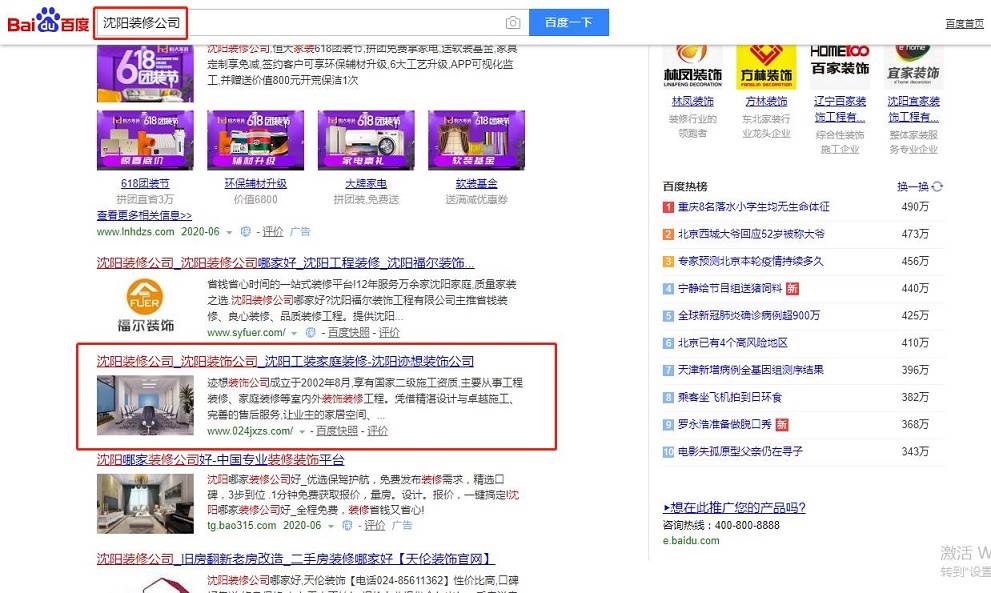This screenshot has height=593, width=991.
Task: Open hot topic 全球新冠肺炎确诊病例超900万
Action: click(x=749, y=315)
